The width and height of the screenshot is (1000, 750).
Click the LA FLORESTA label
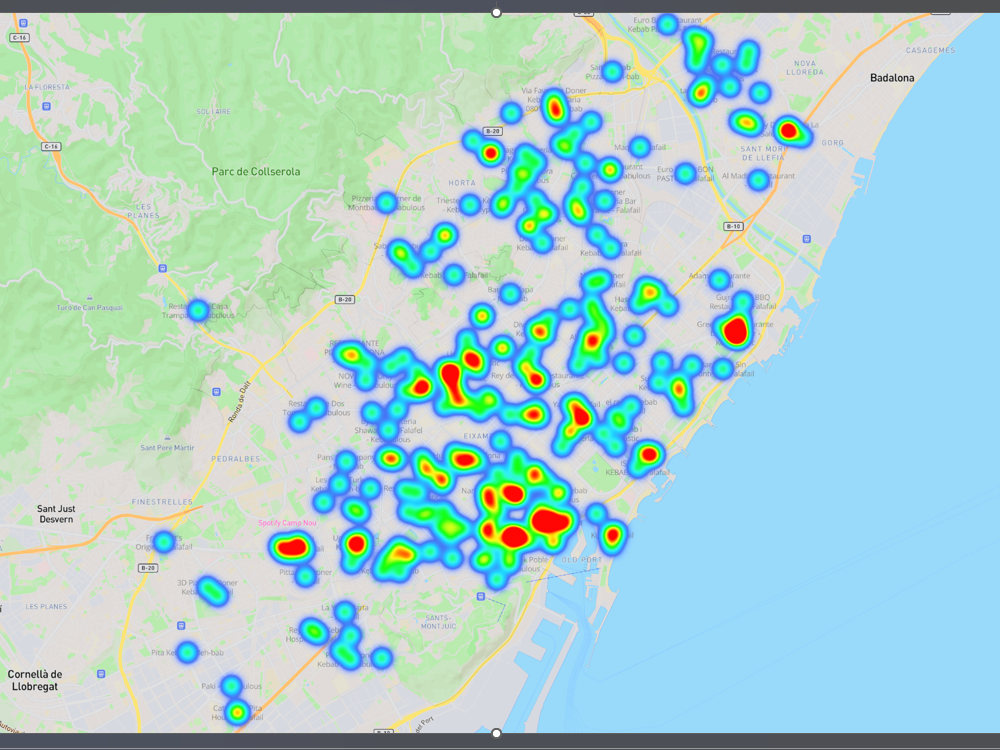click(47, 87)
